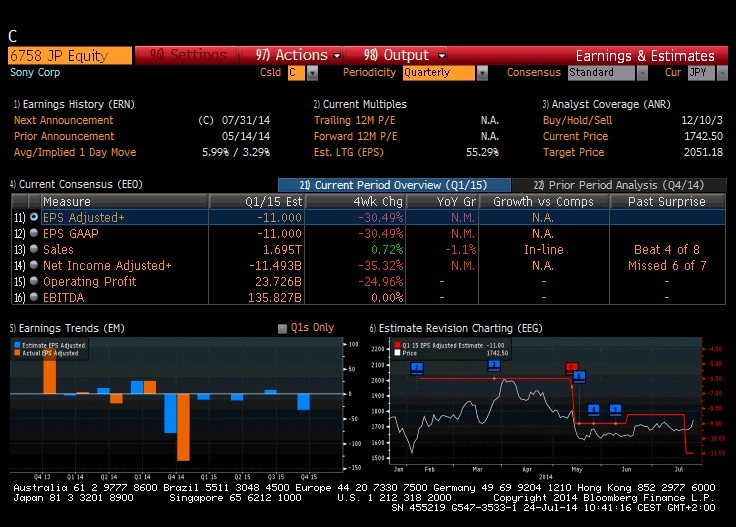
Task: Select the EBITDA radio button
Action: tap(34, 297)
